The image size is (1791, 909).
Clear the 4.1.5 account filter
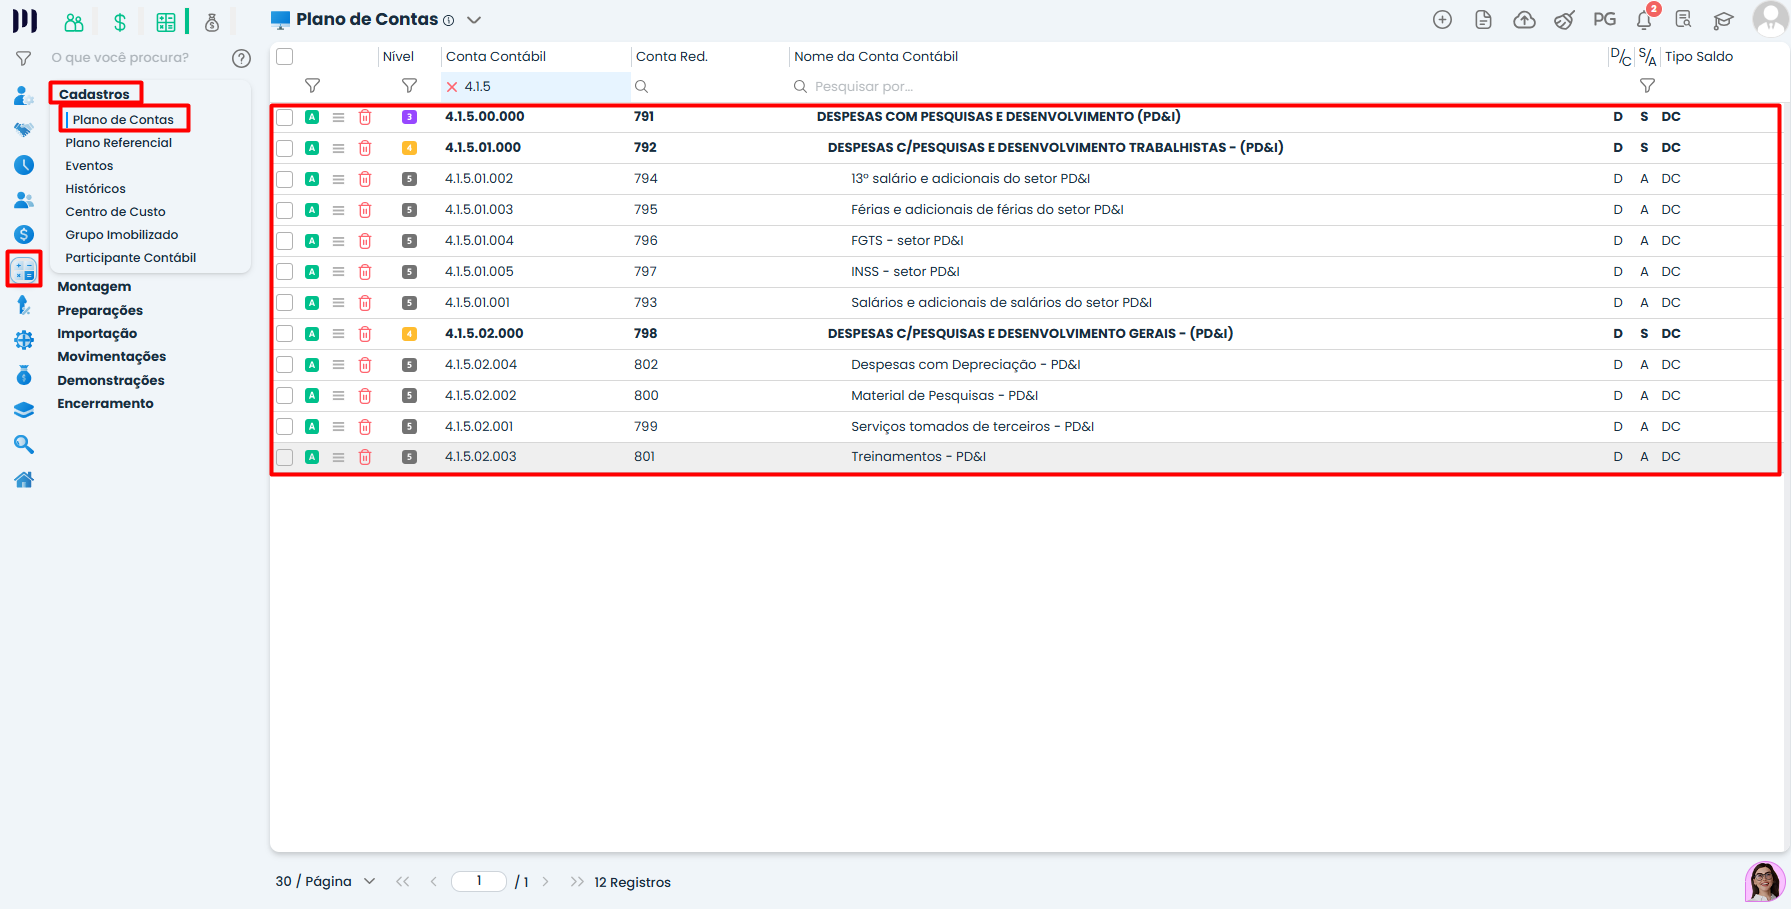coord(452,87)
